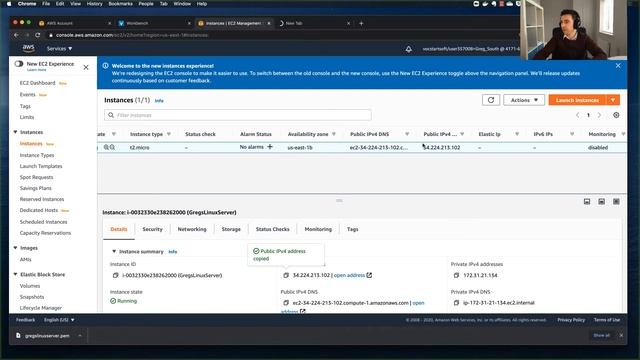
Task: Open Launch Templates in sidebar
Action: (x=41, y=167)
